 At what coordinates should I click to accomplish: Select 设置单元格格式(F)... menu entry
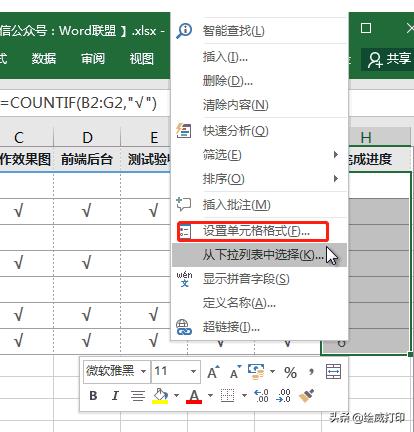click(260, 231)
